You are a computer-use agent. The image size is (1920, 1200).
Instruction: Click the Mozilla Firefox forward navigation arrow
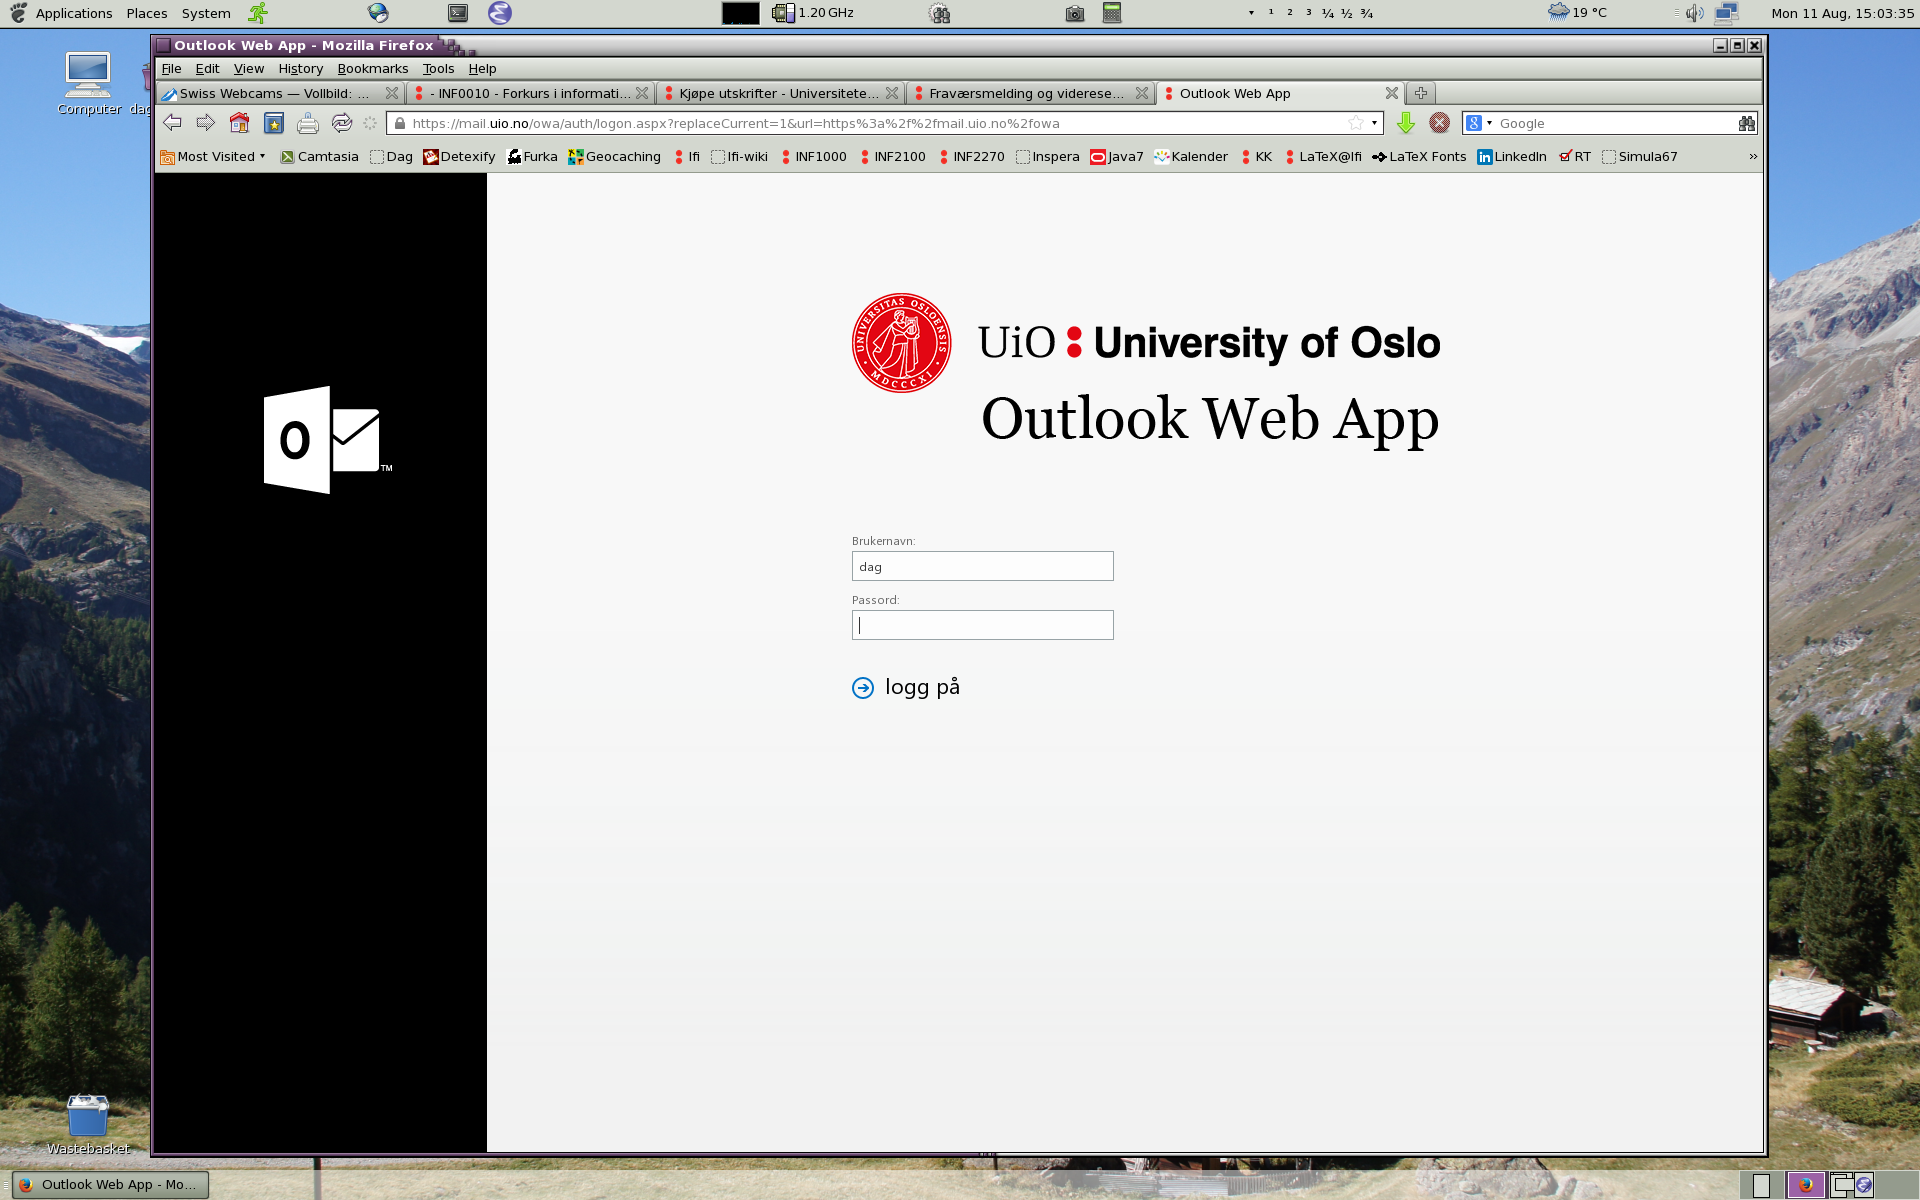207,123
